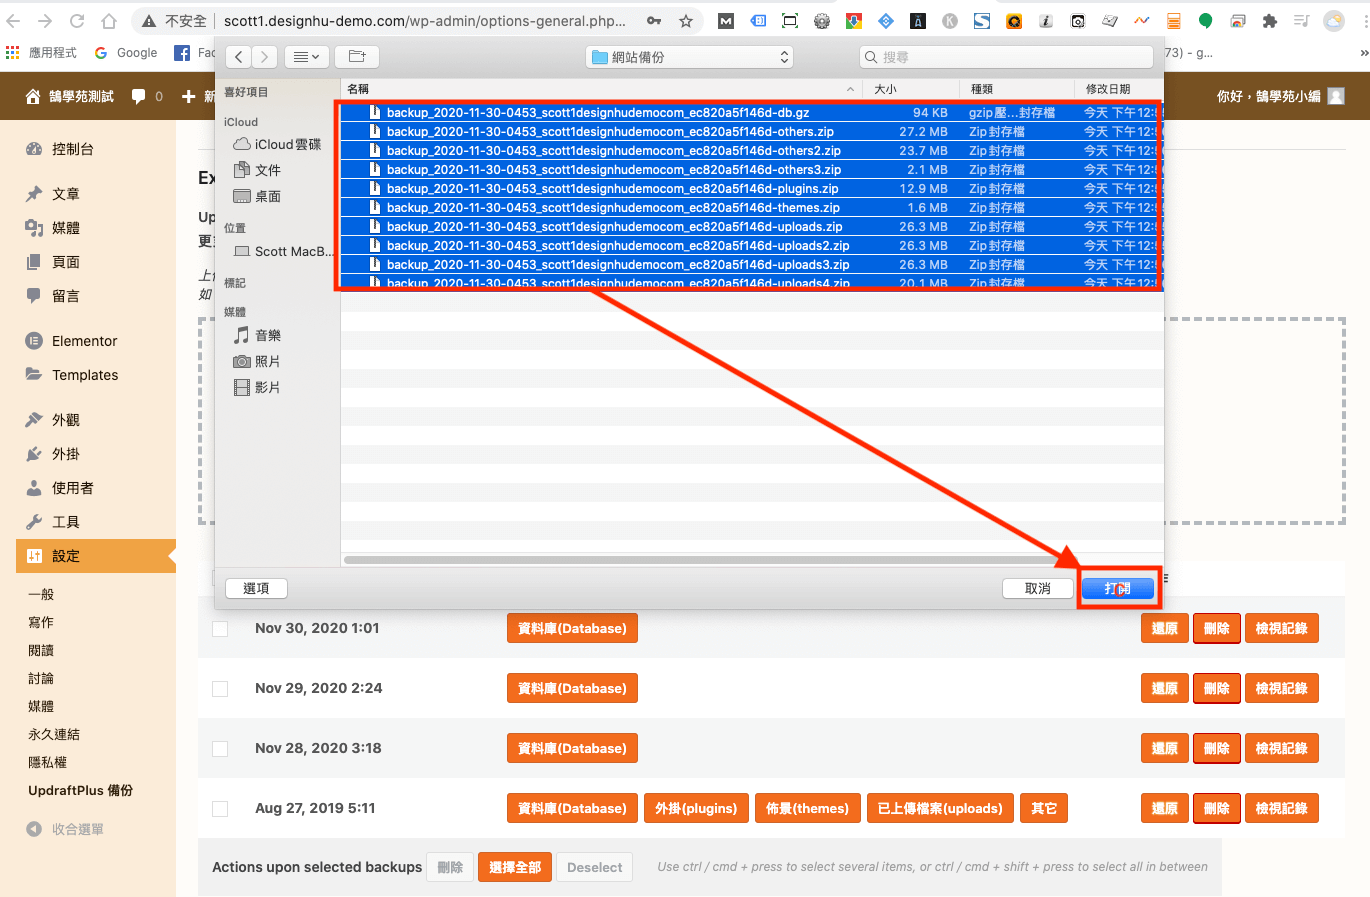The image size is (1370, 897).
Task: Tick the Aug 27, 2019 5:11 backup checkbox
Action: tap(220, 809)
